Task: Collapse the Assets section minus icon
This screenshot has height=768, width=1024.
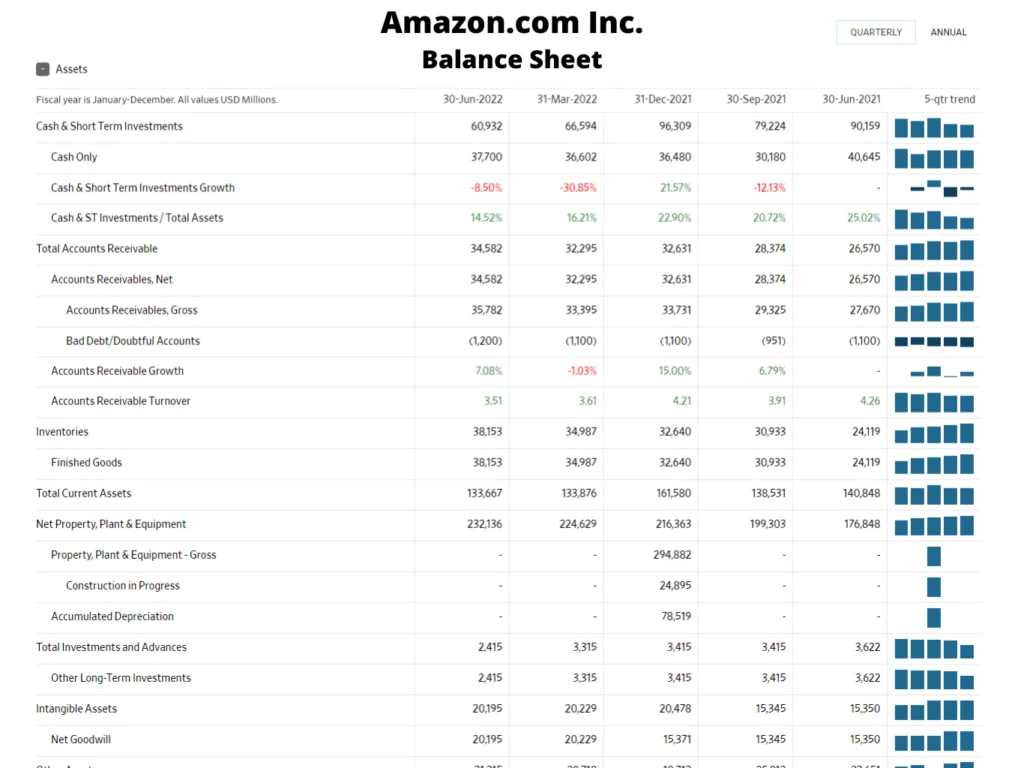Action: tap(43, 69)
